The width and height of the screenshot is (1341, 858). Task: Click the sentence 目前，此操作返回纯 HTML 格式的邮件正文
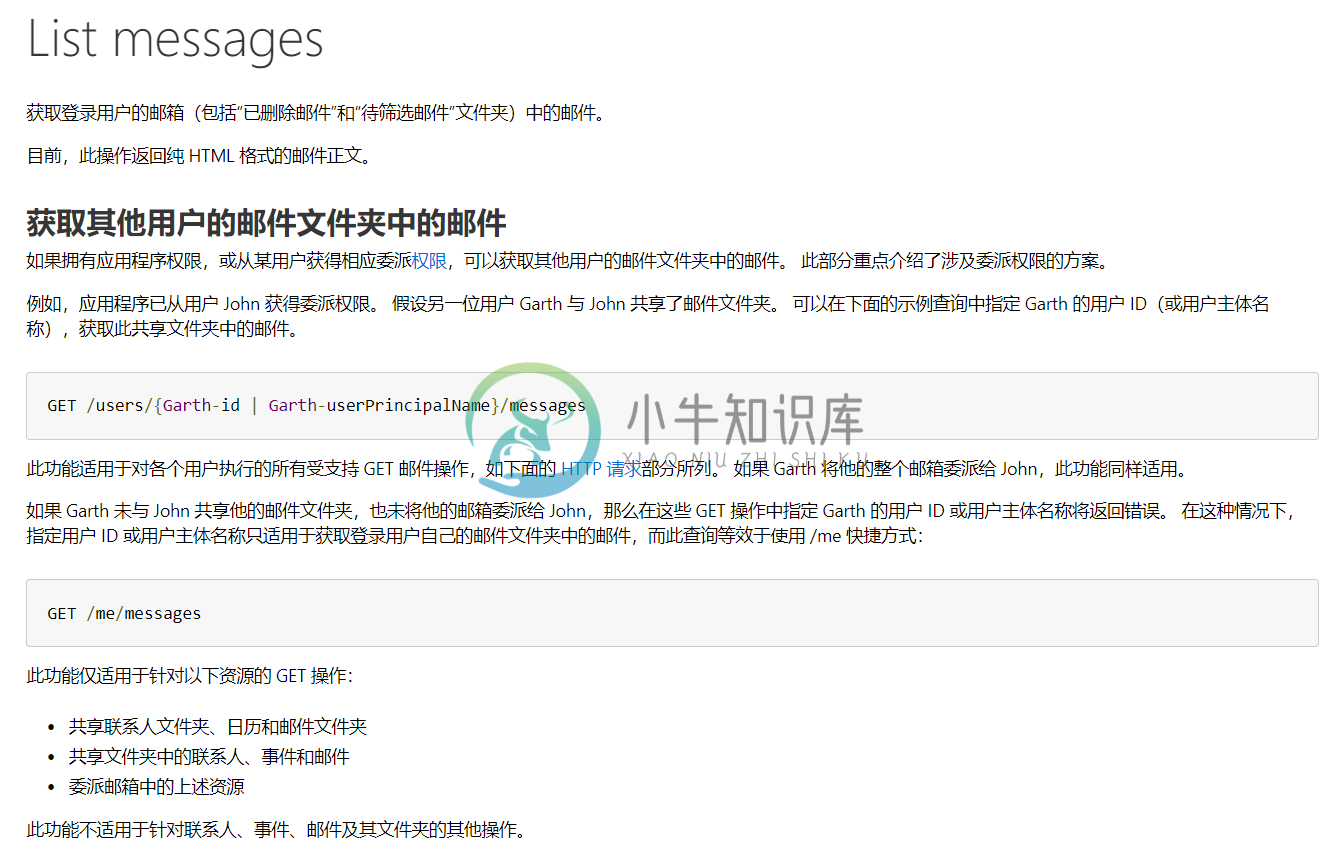click(200, 156)
